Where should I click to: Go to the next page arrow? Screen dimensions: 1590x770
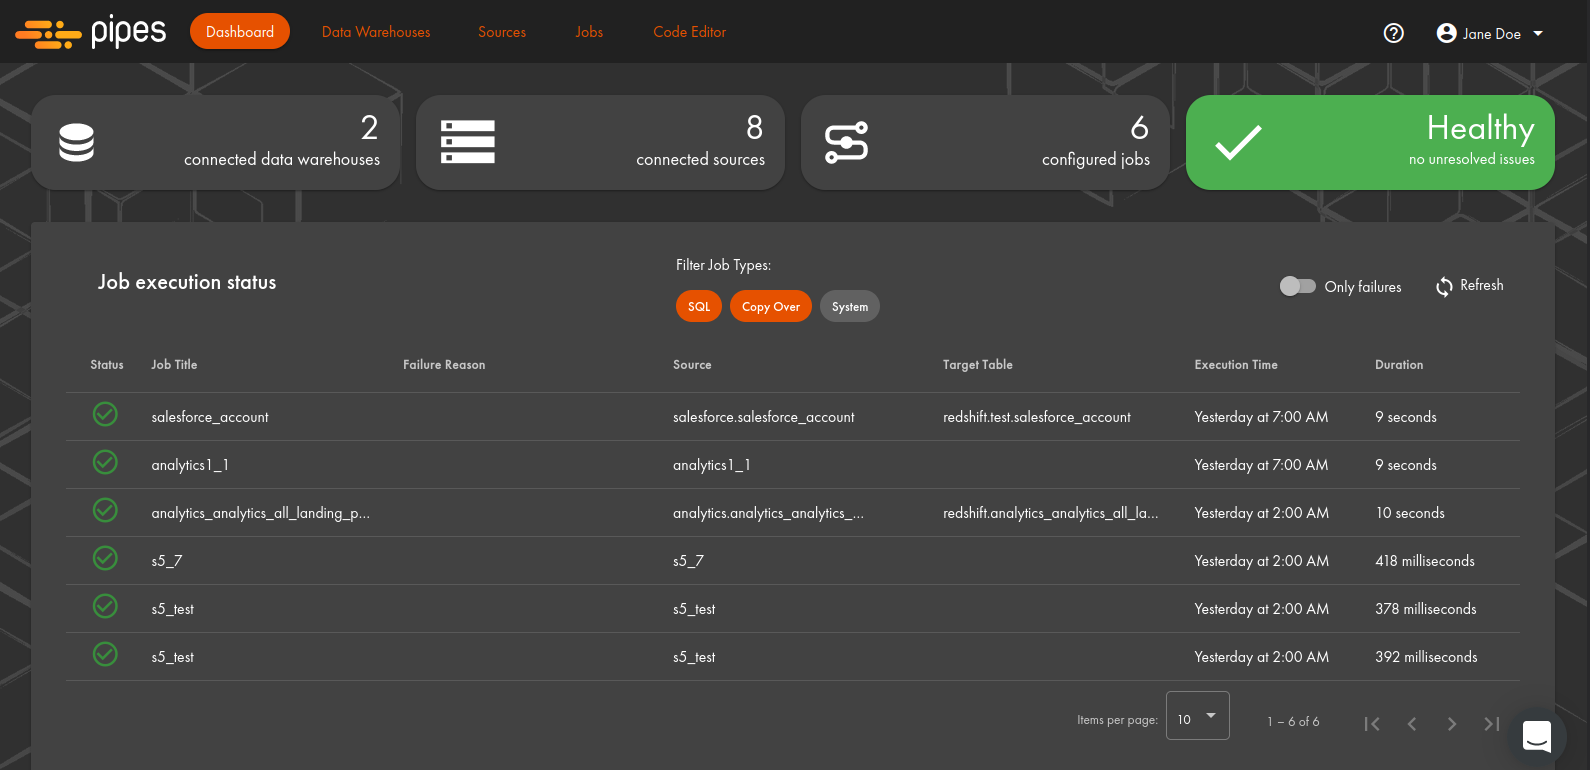pos(1452,724)
